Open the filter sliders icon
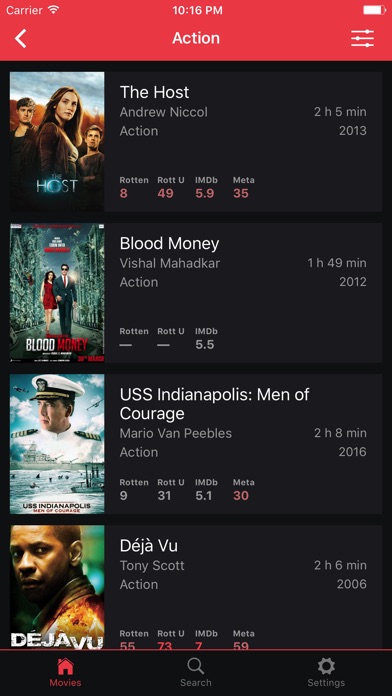 362,39
